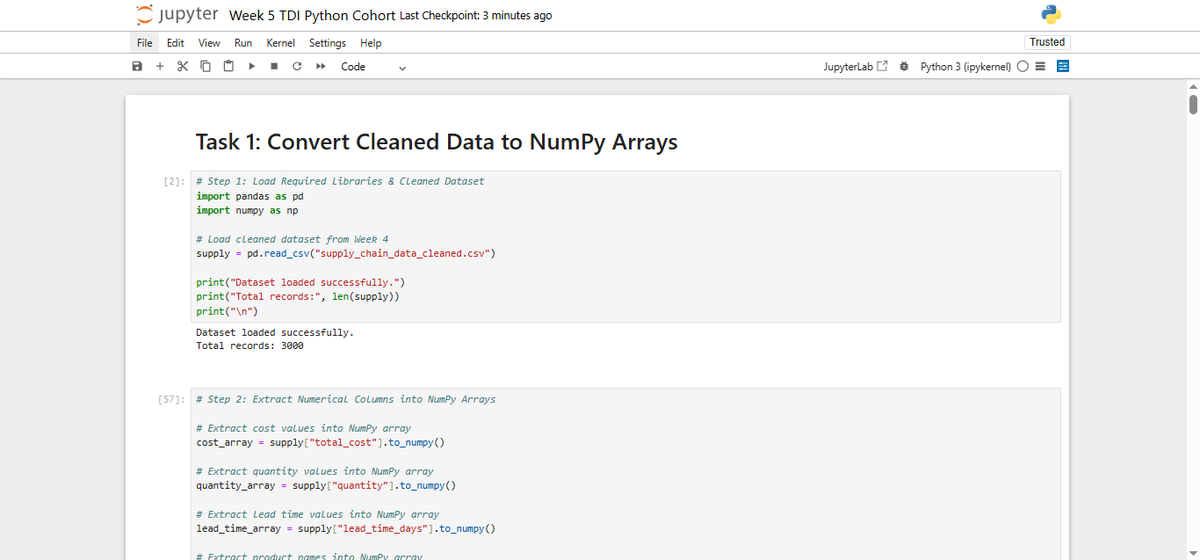Paste cell from the clipboard icon

tap(227, 67)
